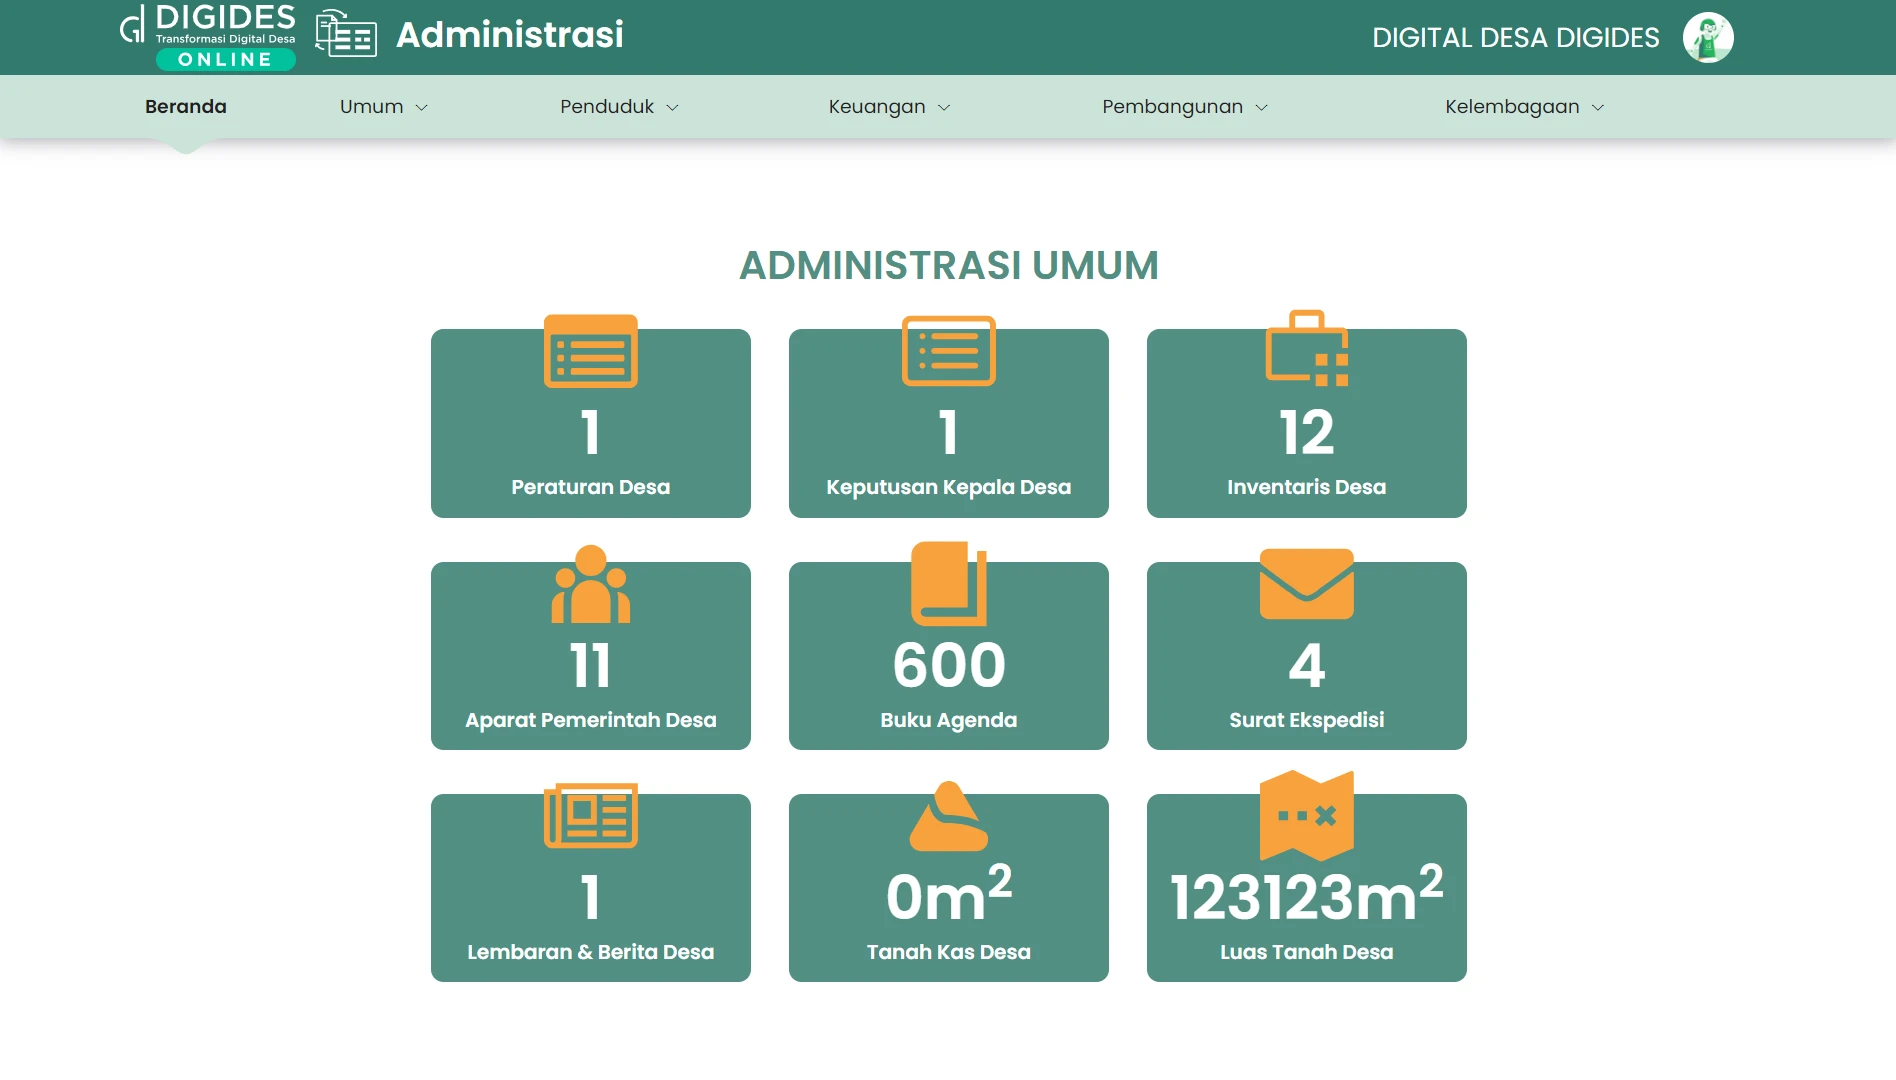Image resolution: width=1896 pixels, height=1080 pixels.
Task: Select the Buku Agenda count of 600
Action: click(x=948, y=666)
